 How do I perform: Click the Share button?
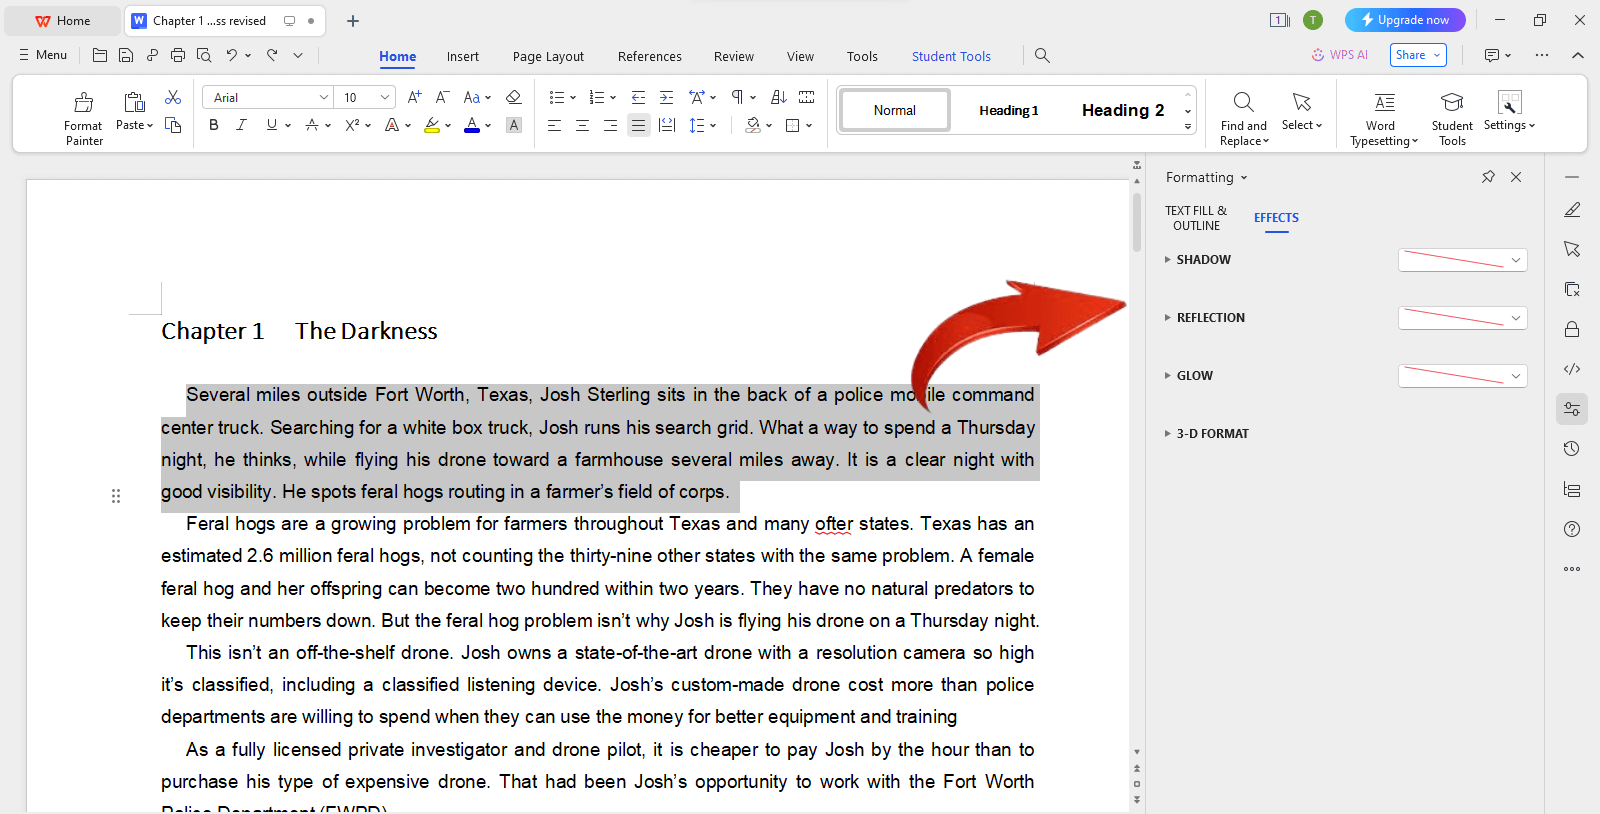[1417, 55]
